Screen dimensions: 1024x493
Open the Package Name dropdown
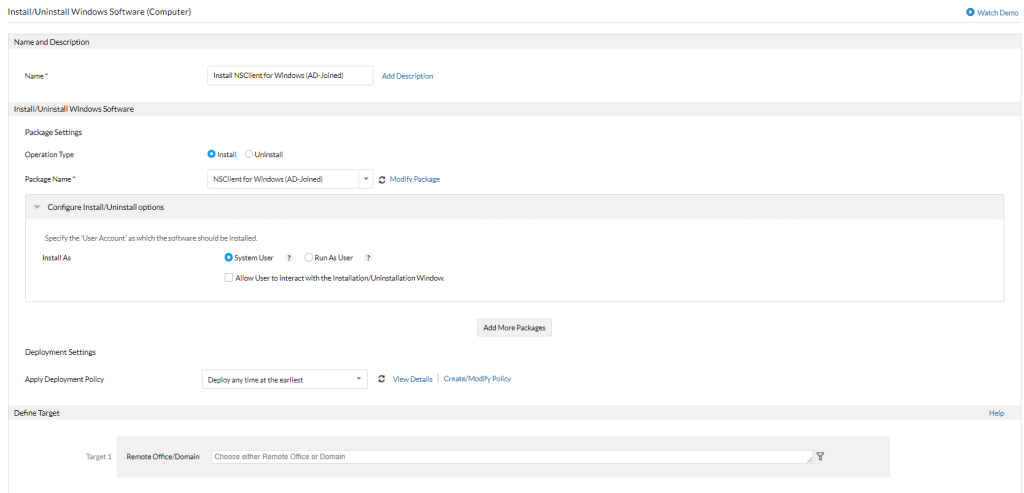coord(290,179)
